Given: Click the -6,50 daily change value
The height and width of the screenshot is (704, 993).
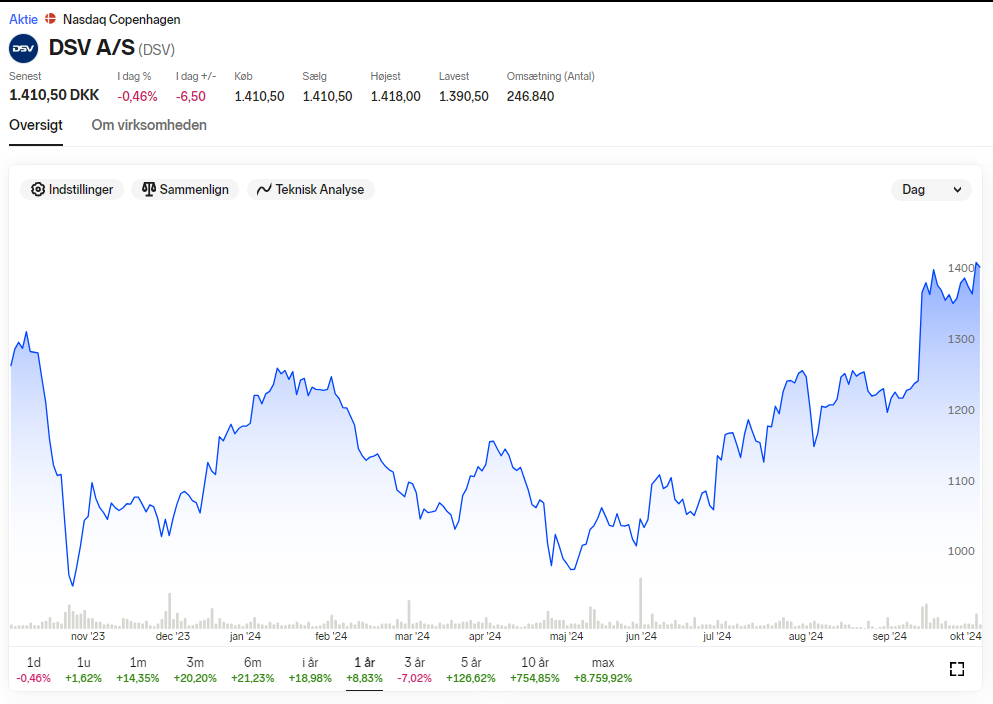Looking at the screenshot, I should pyautogui.click(x=191, y=96).
